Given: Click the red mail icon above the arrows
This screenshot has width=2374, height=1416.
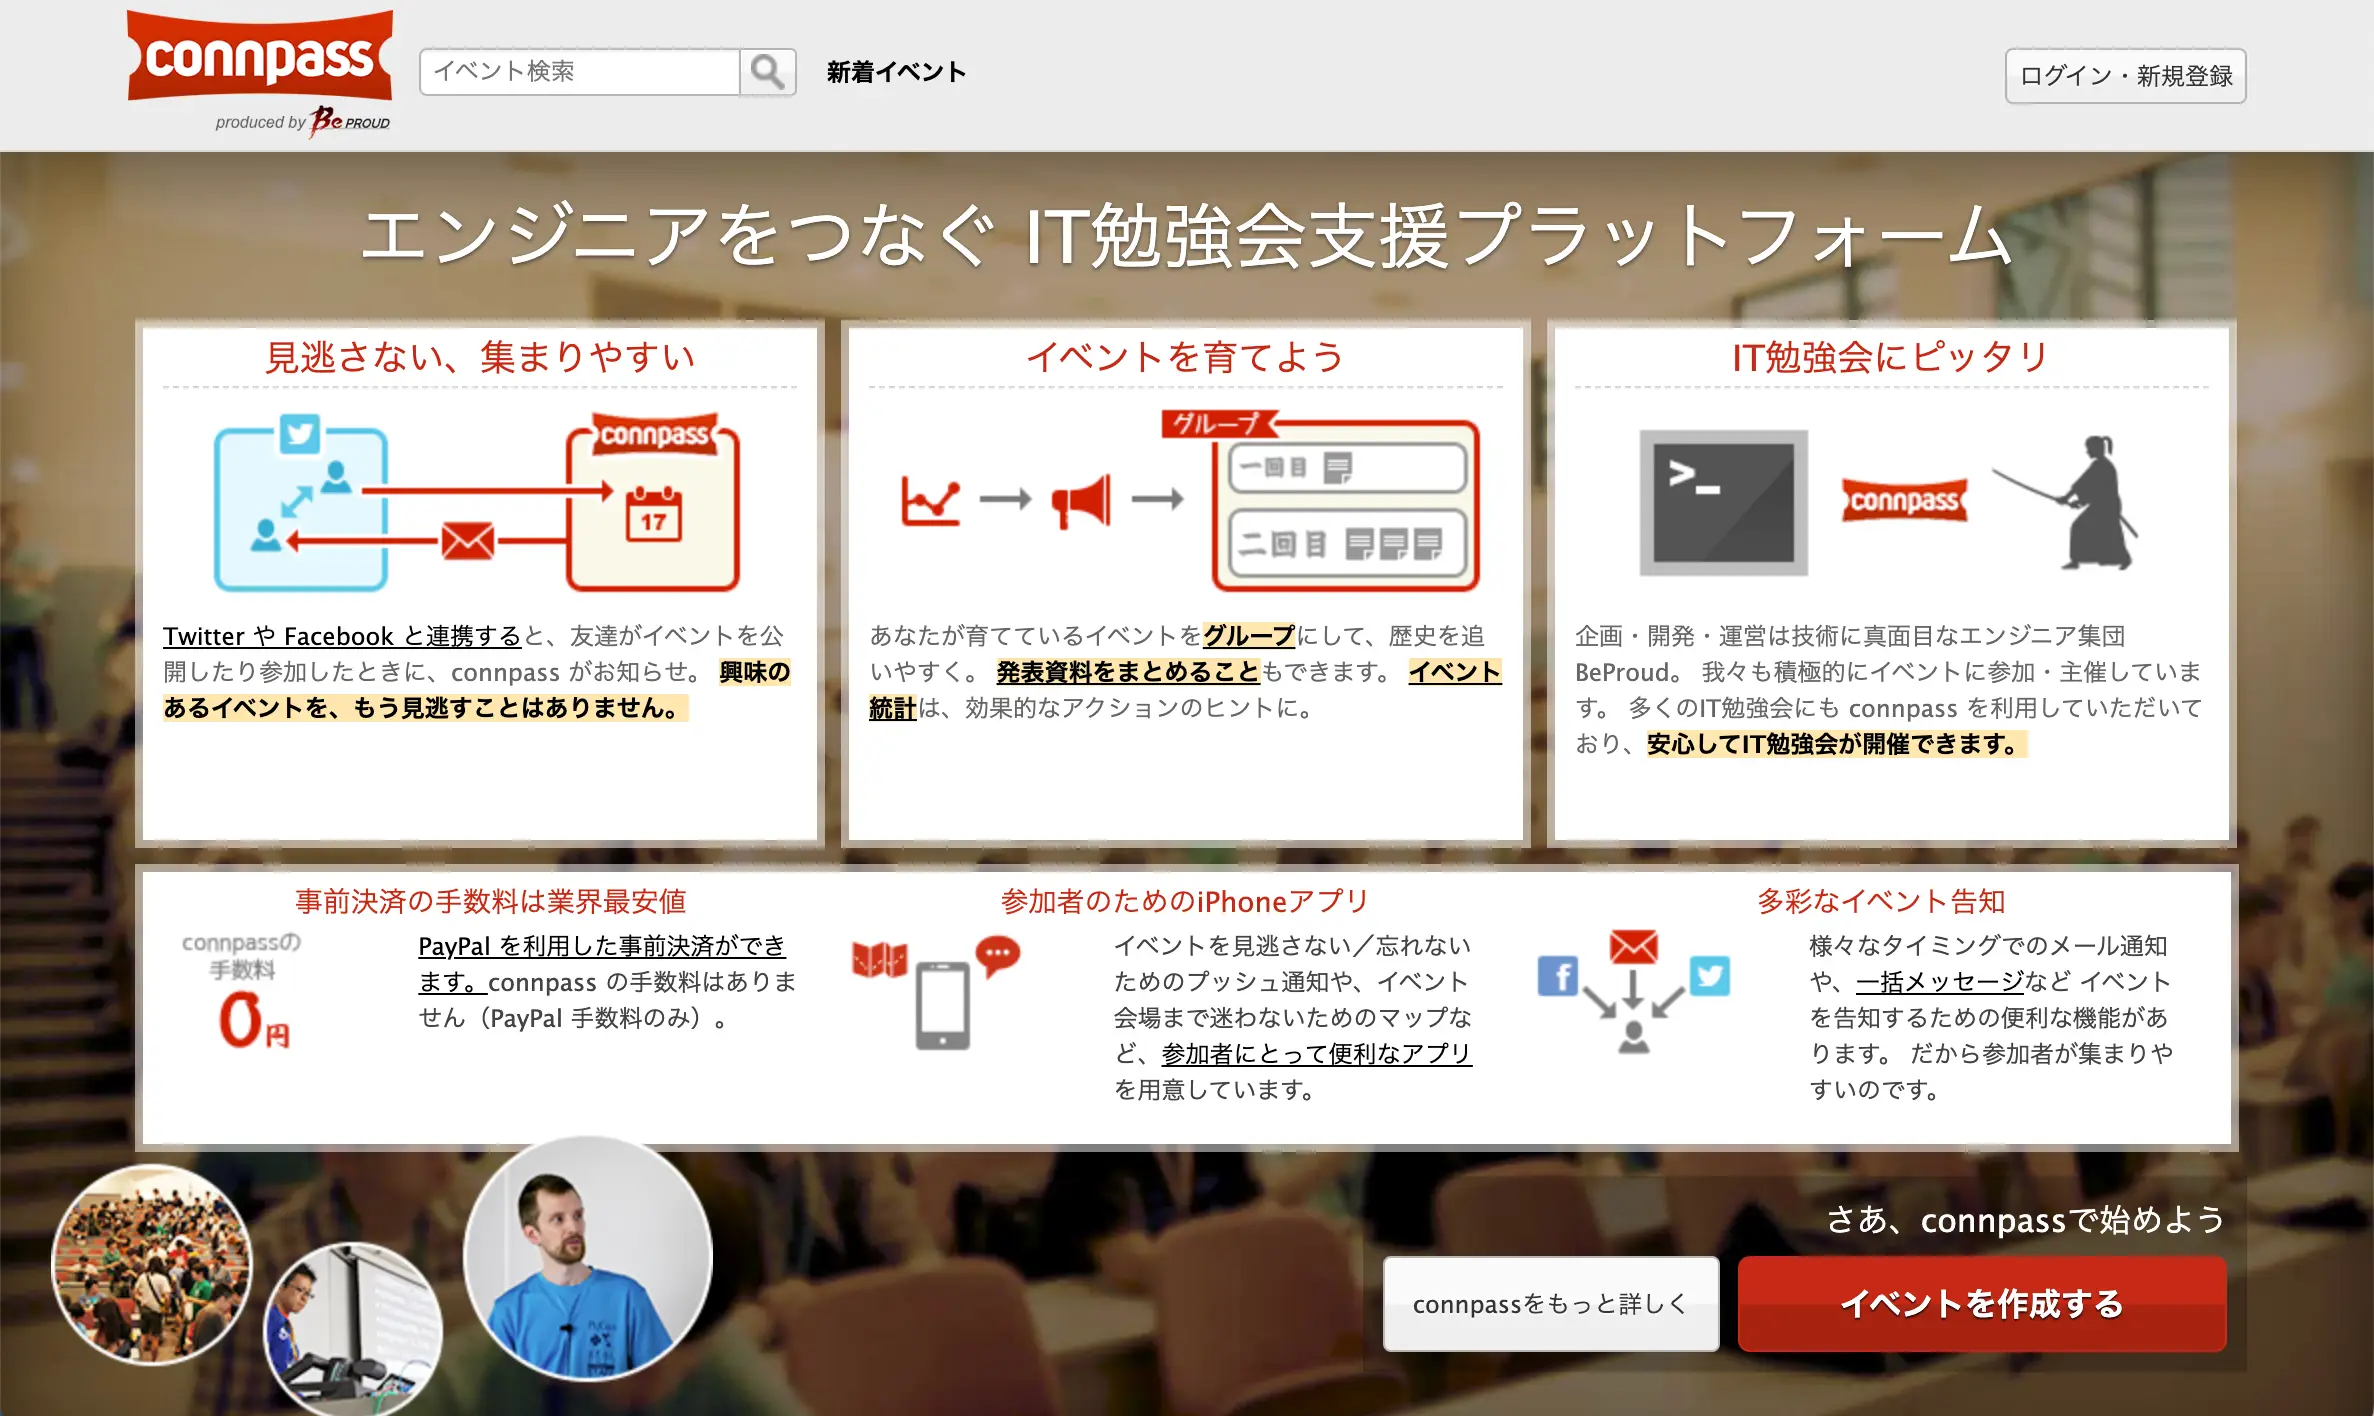Looking at the screenshot, I should click(1634, 946).
